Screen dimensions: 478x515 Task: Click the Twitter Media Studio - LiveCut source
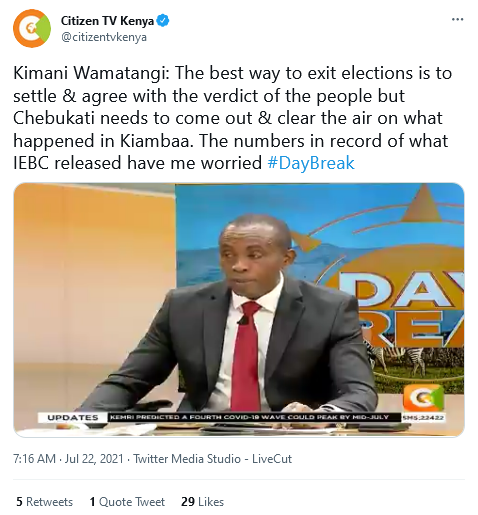point(212,459)
